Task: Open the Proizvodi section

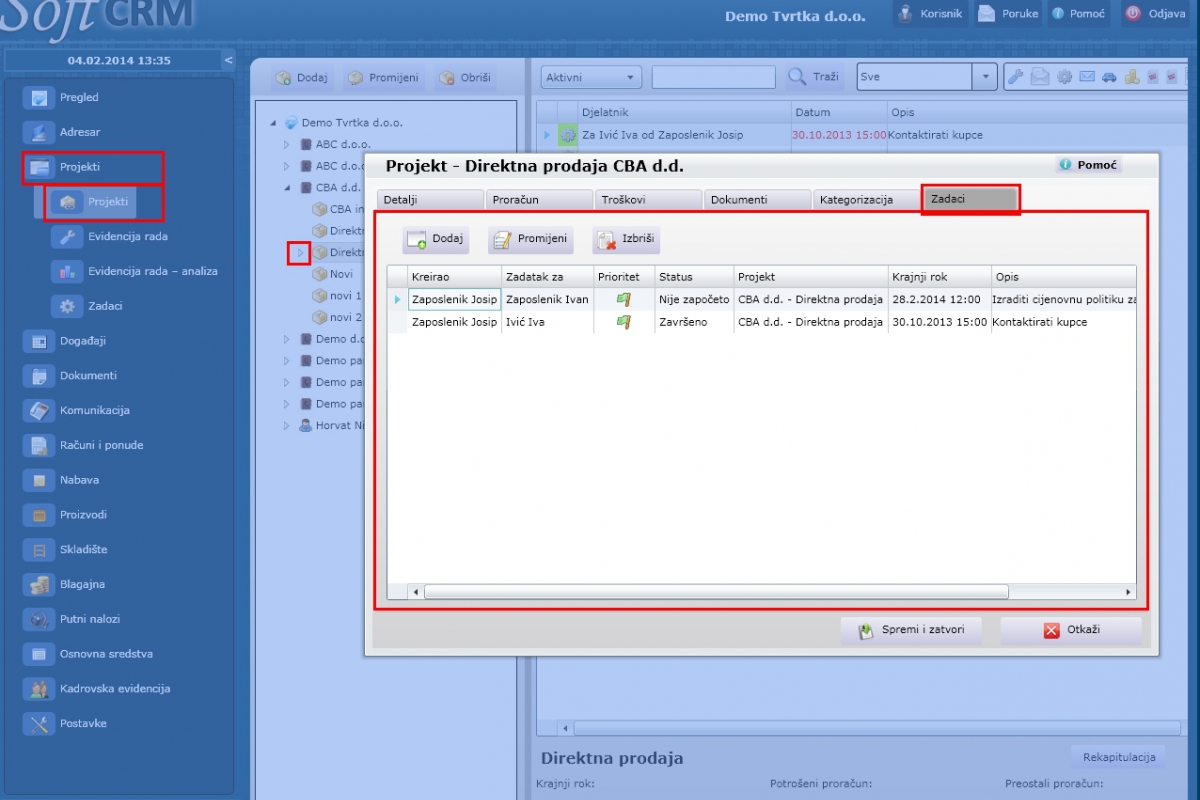Action: point(83,515)
